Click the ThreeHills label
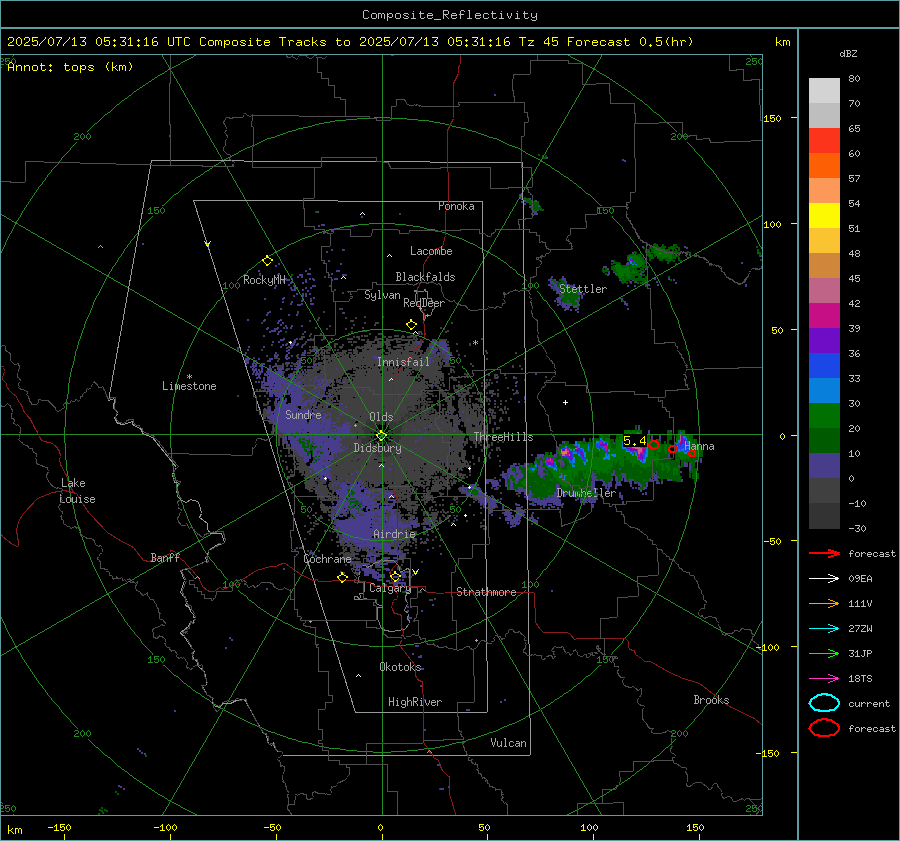This screenshot has height=841, width=900. [503, 437]
